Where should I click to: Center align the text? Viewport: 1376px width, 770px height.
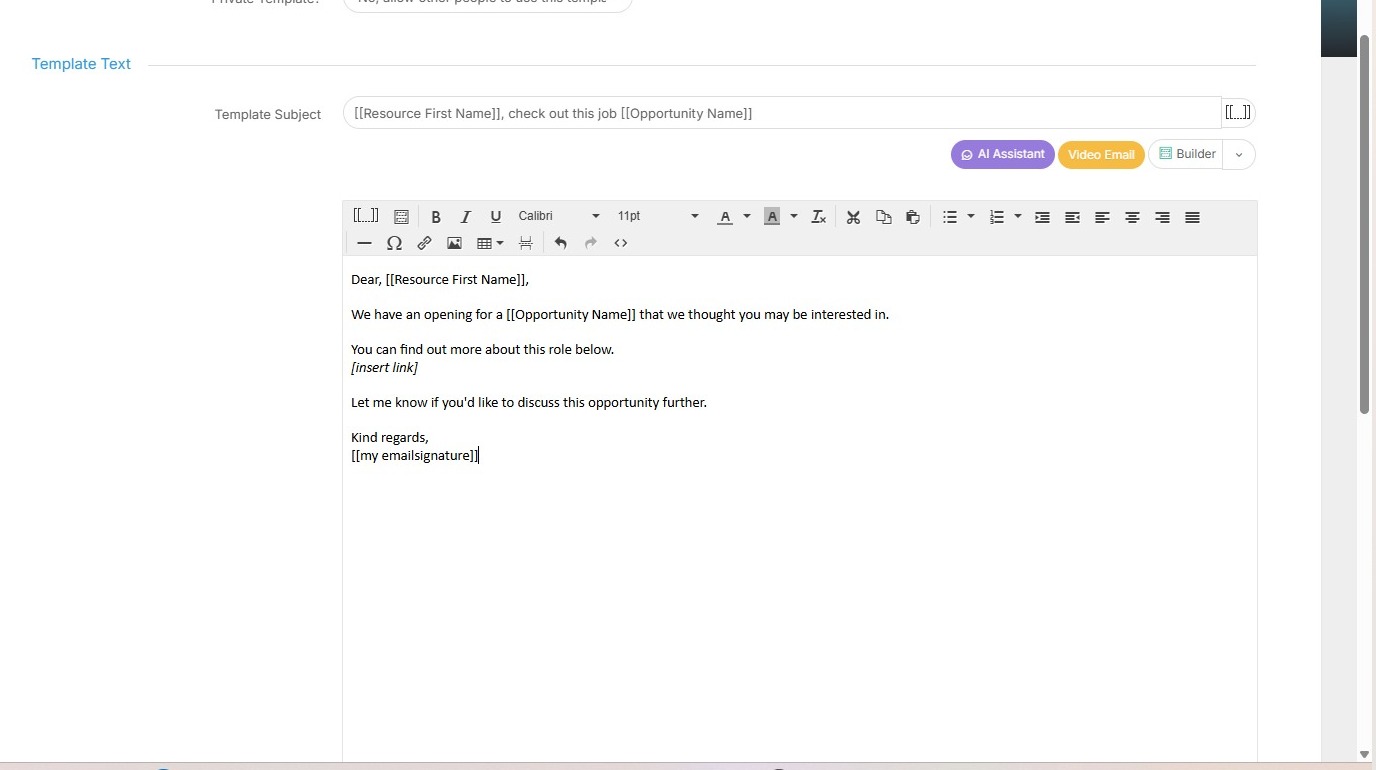pos(1132,217)
